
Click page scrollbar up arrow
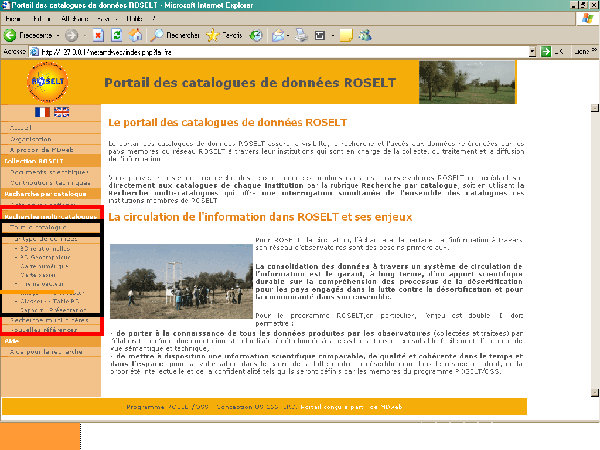click(x=595, y=108)
